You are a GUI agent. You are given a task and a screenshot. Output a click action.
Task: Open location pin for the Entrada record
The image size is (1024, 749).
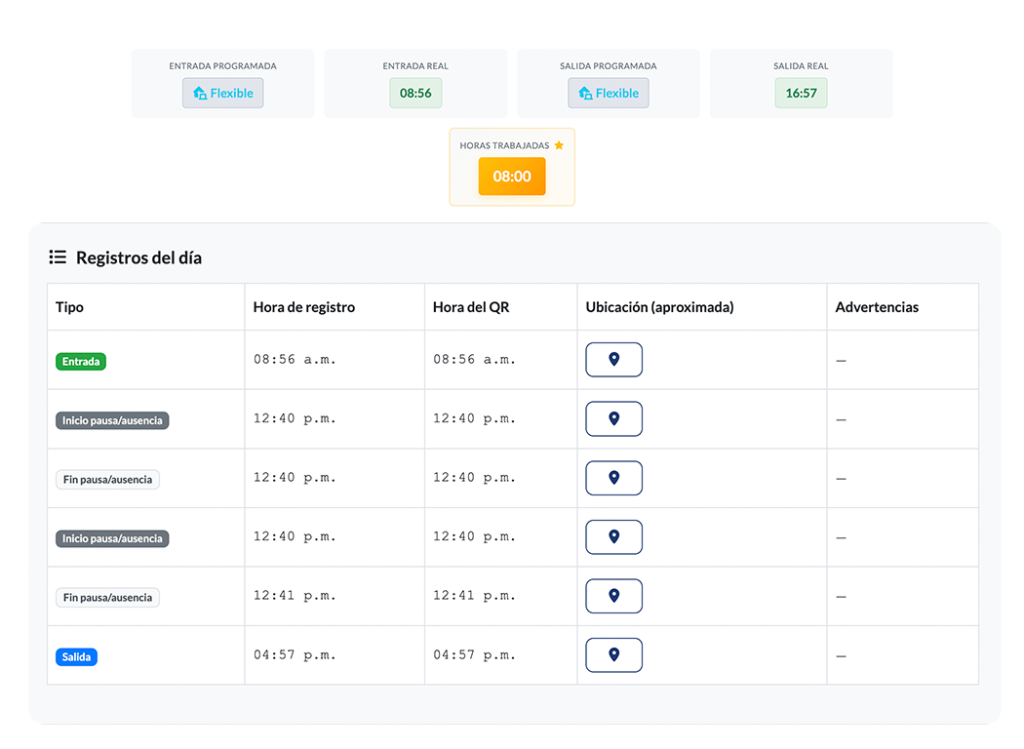click(x=613, y=360)
